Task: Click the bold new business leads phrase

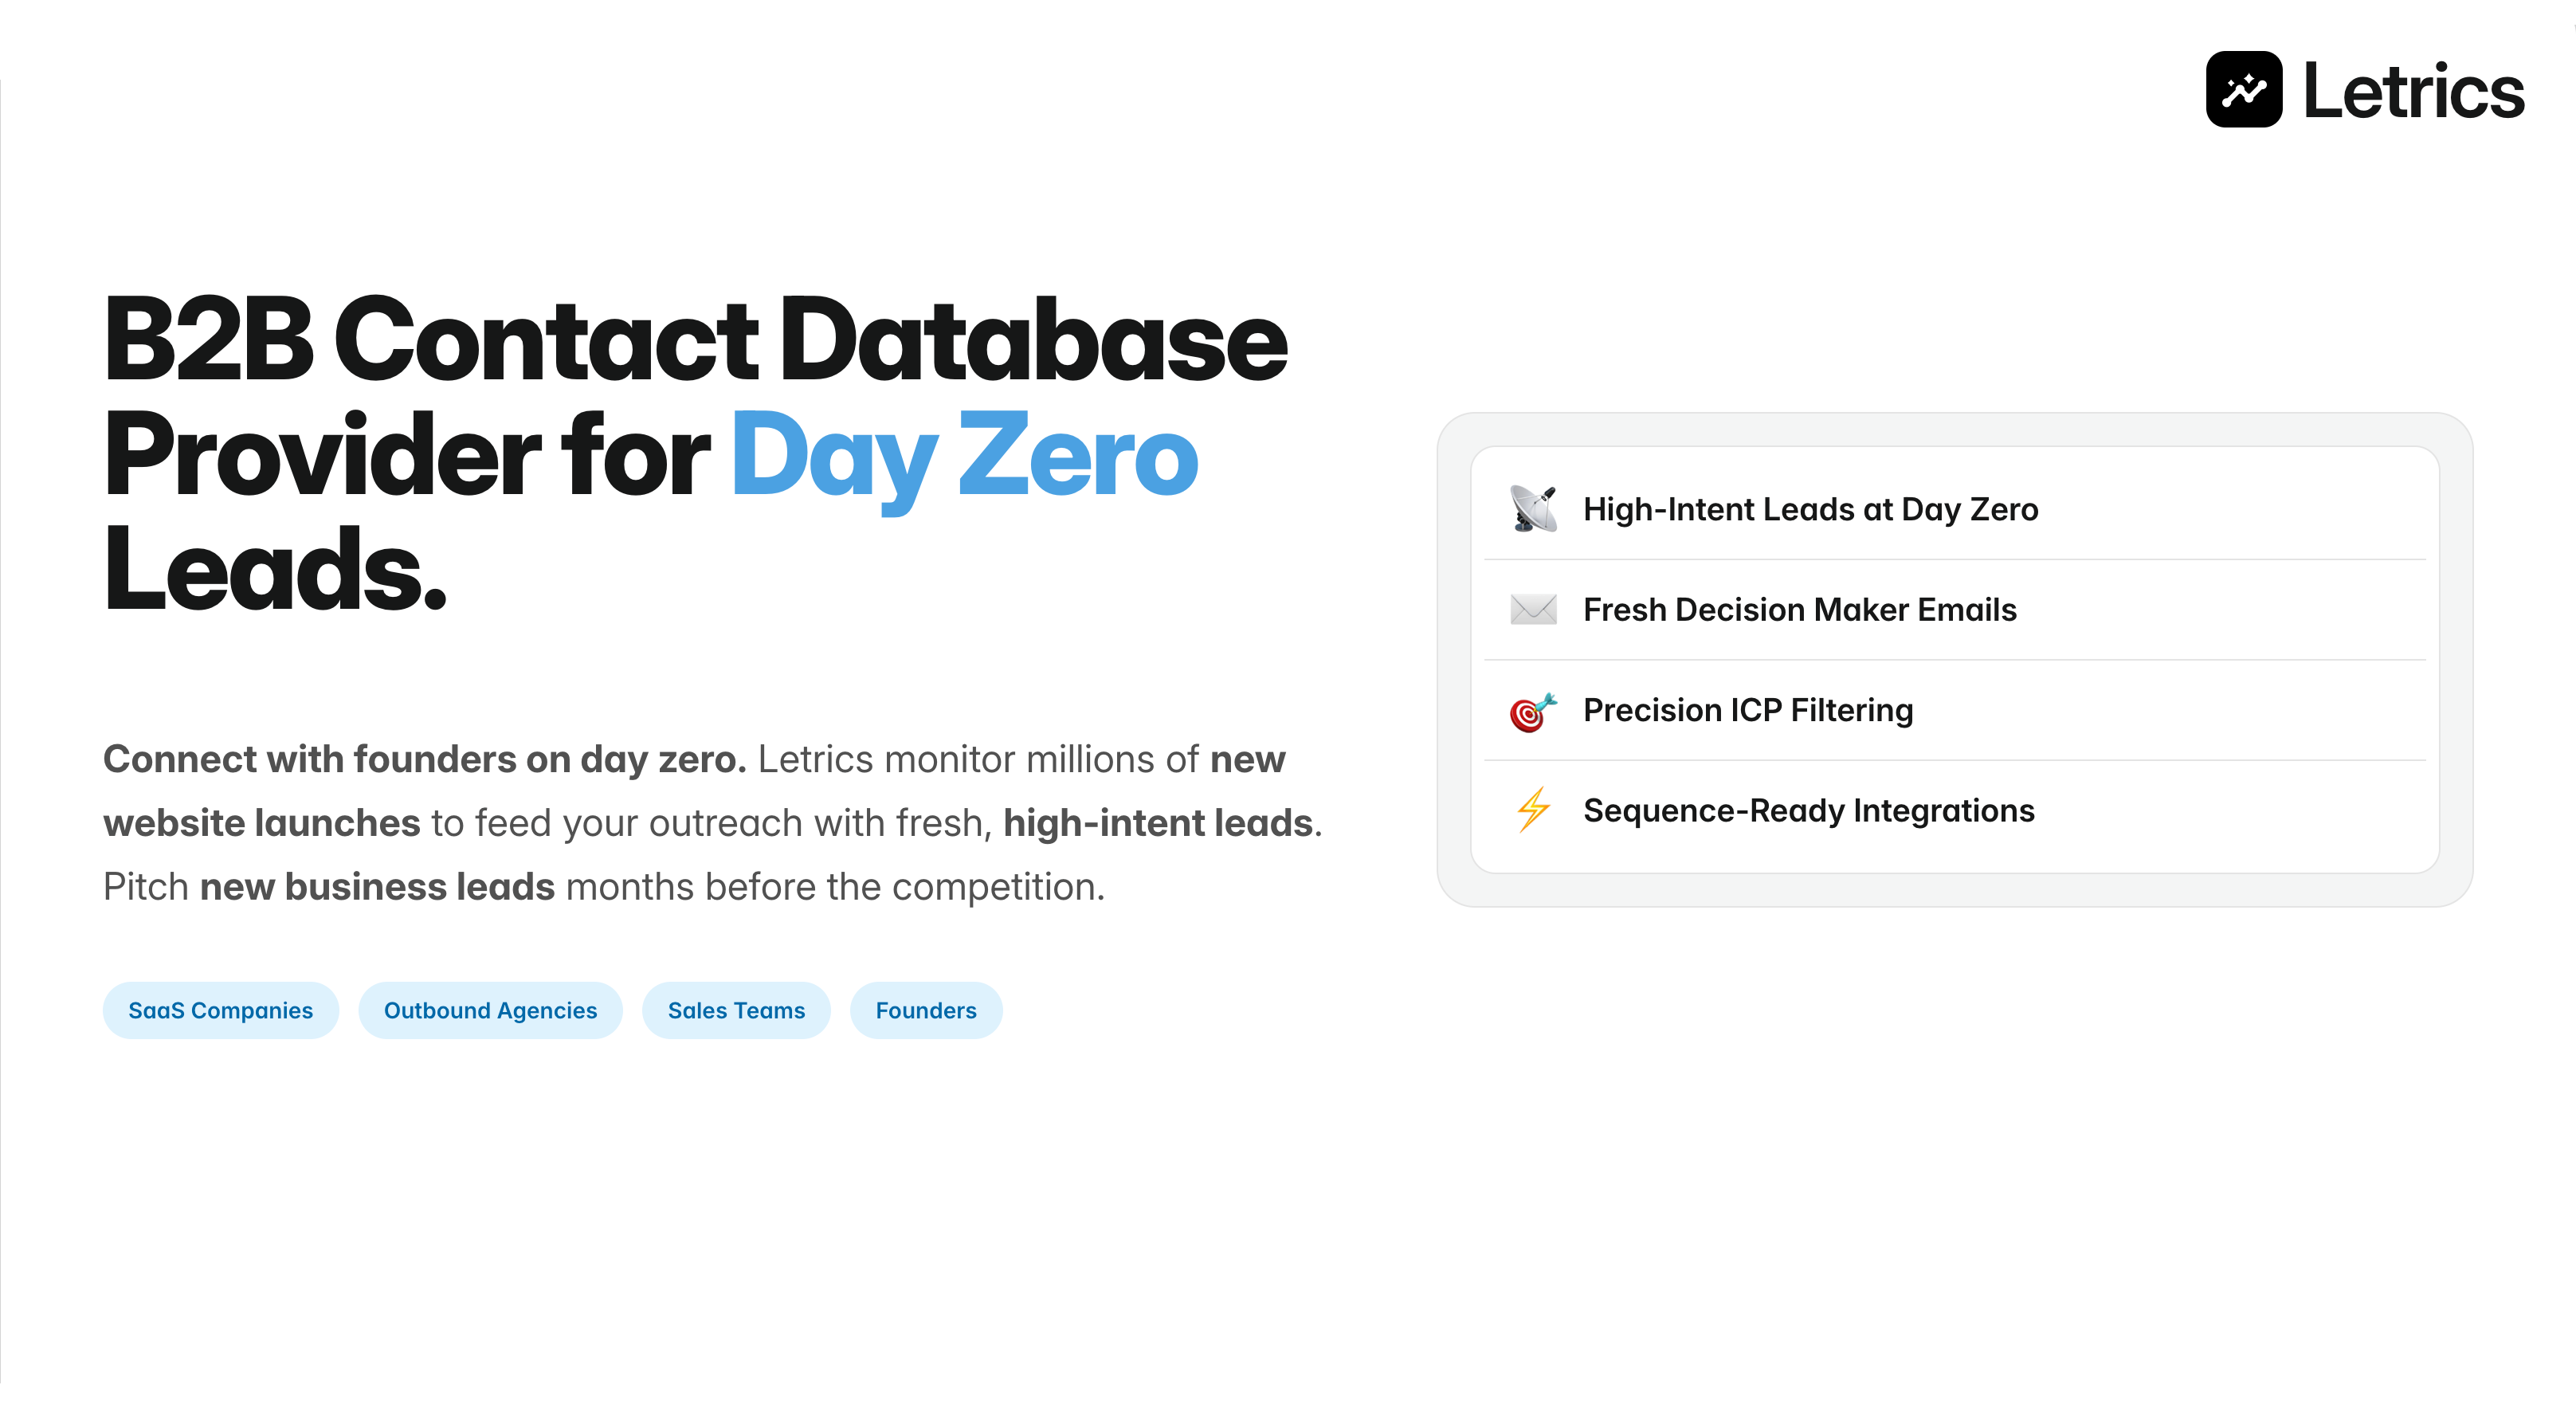Action: coord(377,887)
